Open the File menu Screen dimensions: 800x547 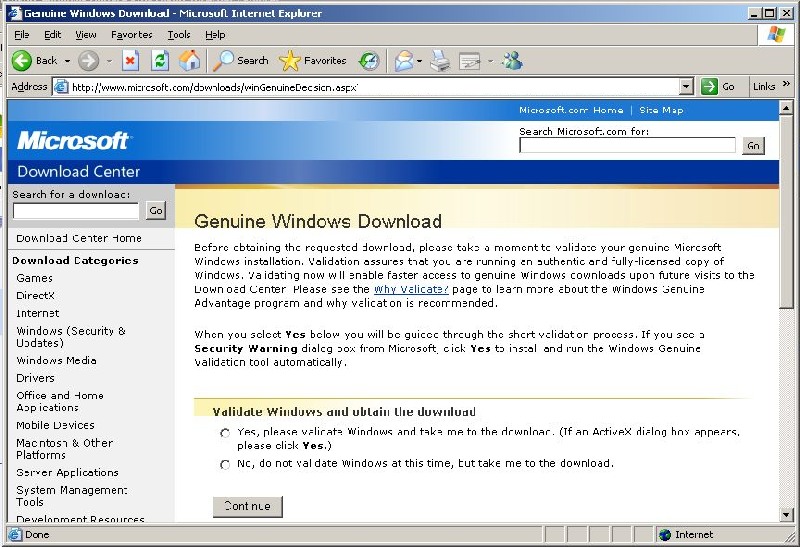pyautogui.click(x=21, y=35)
